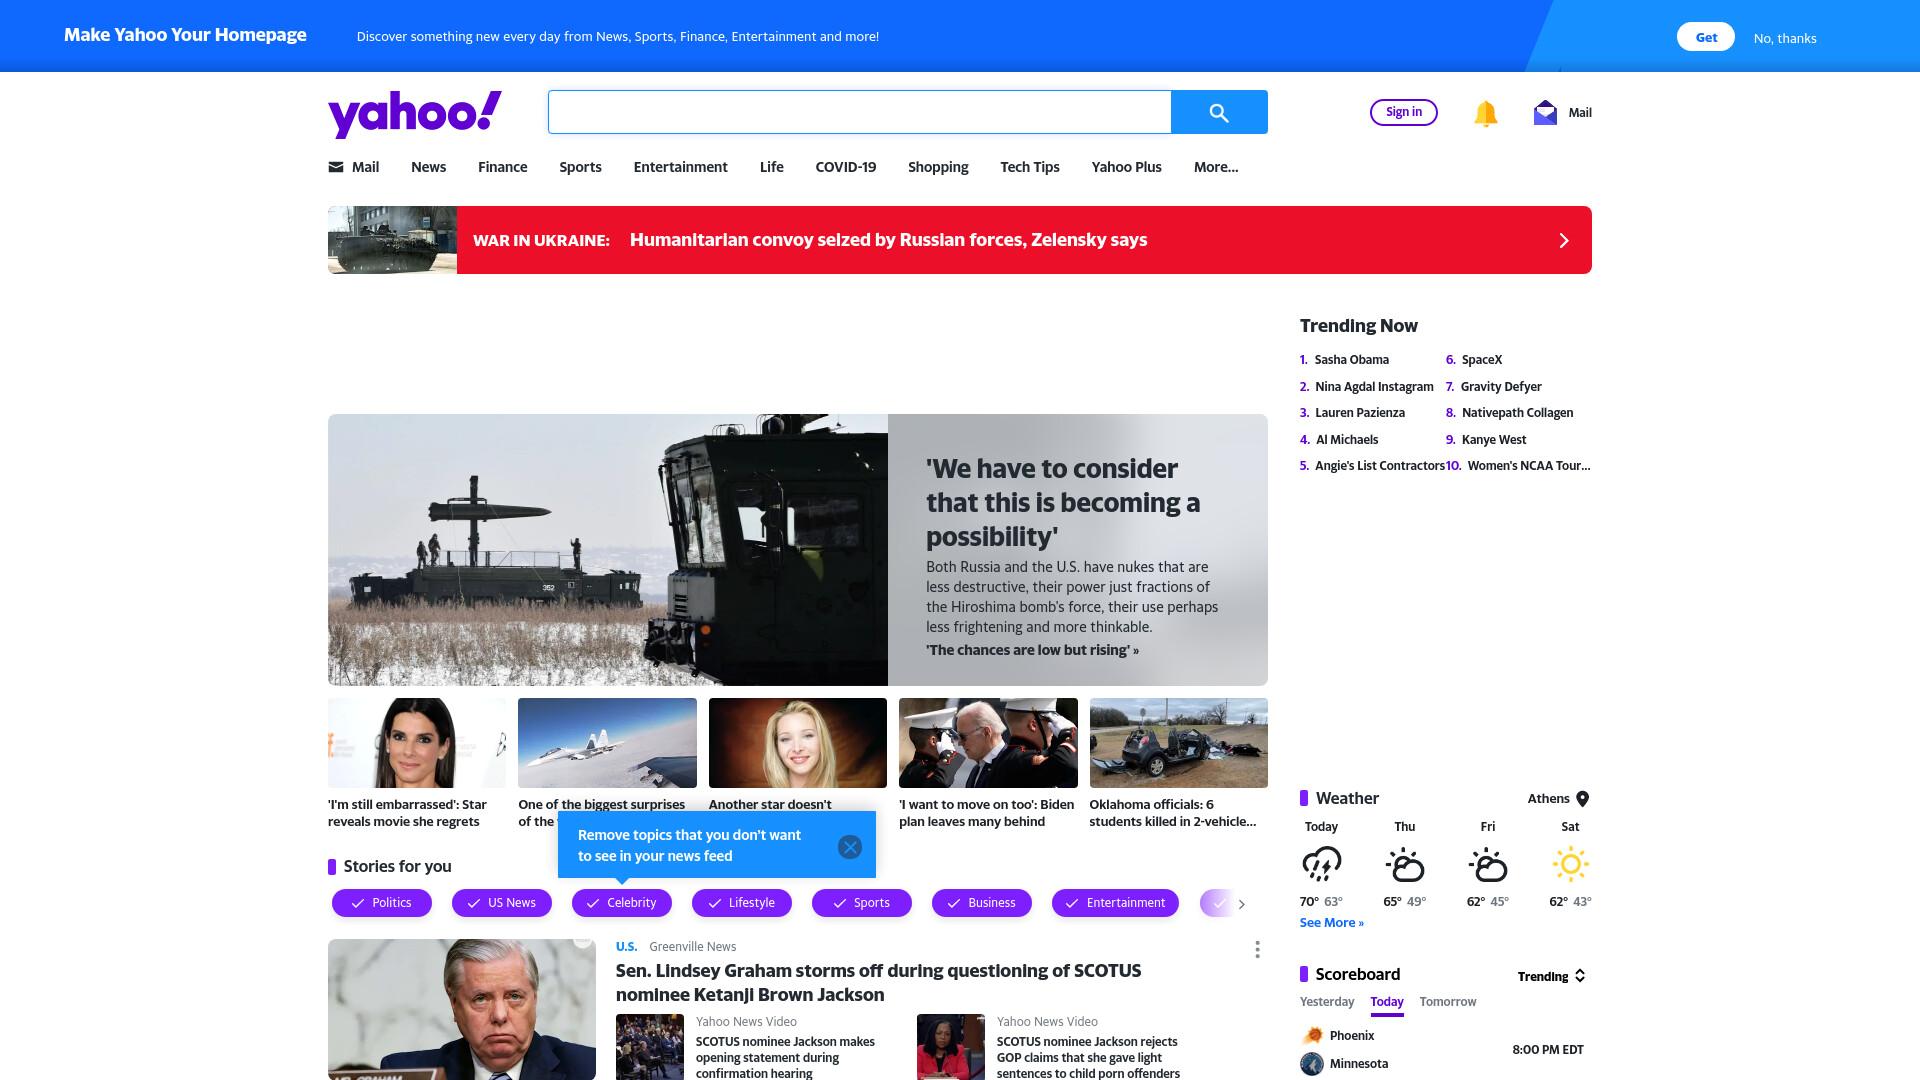Click the Sign in button

[x=1403, y=112]
